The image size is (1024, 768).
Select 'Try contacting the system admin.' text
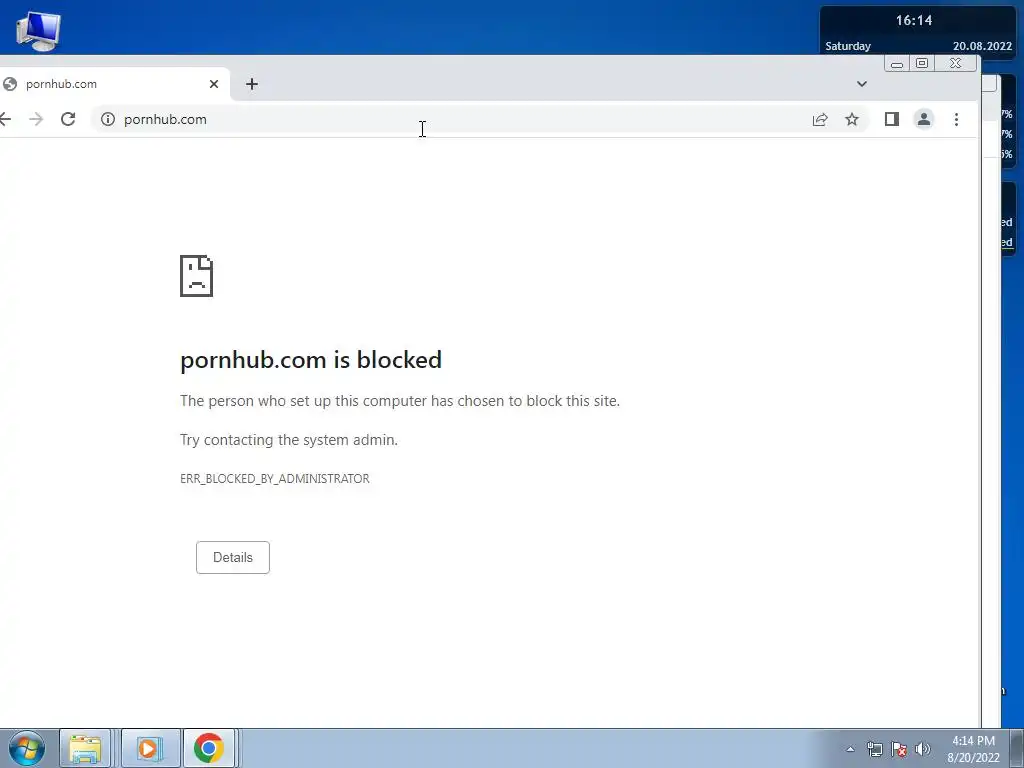(x=289, y=440)
